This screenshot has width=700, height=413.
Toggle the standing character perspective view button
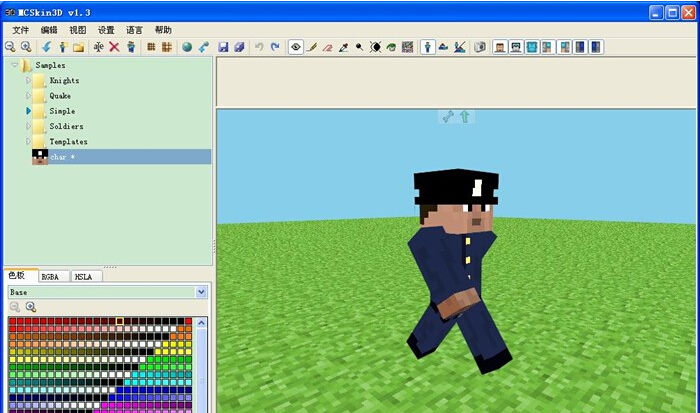427,47
